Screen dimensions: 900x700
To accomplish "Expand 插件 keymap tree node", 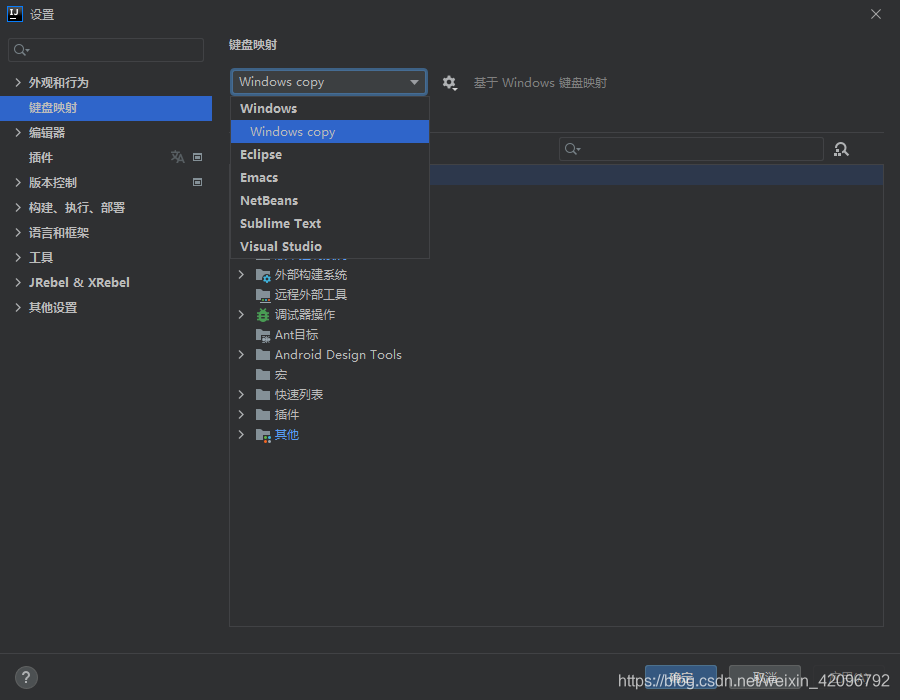I will coord(242,415).
